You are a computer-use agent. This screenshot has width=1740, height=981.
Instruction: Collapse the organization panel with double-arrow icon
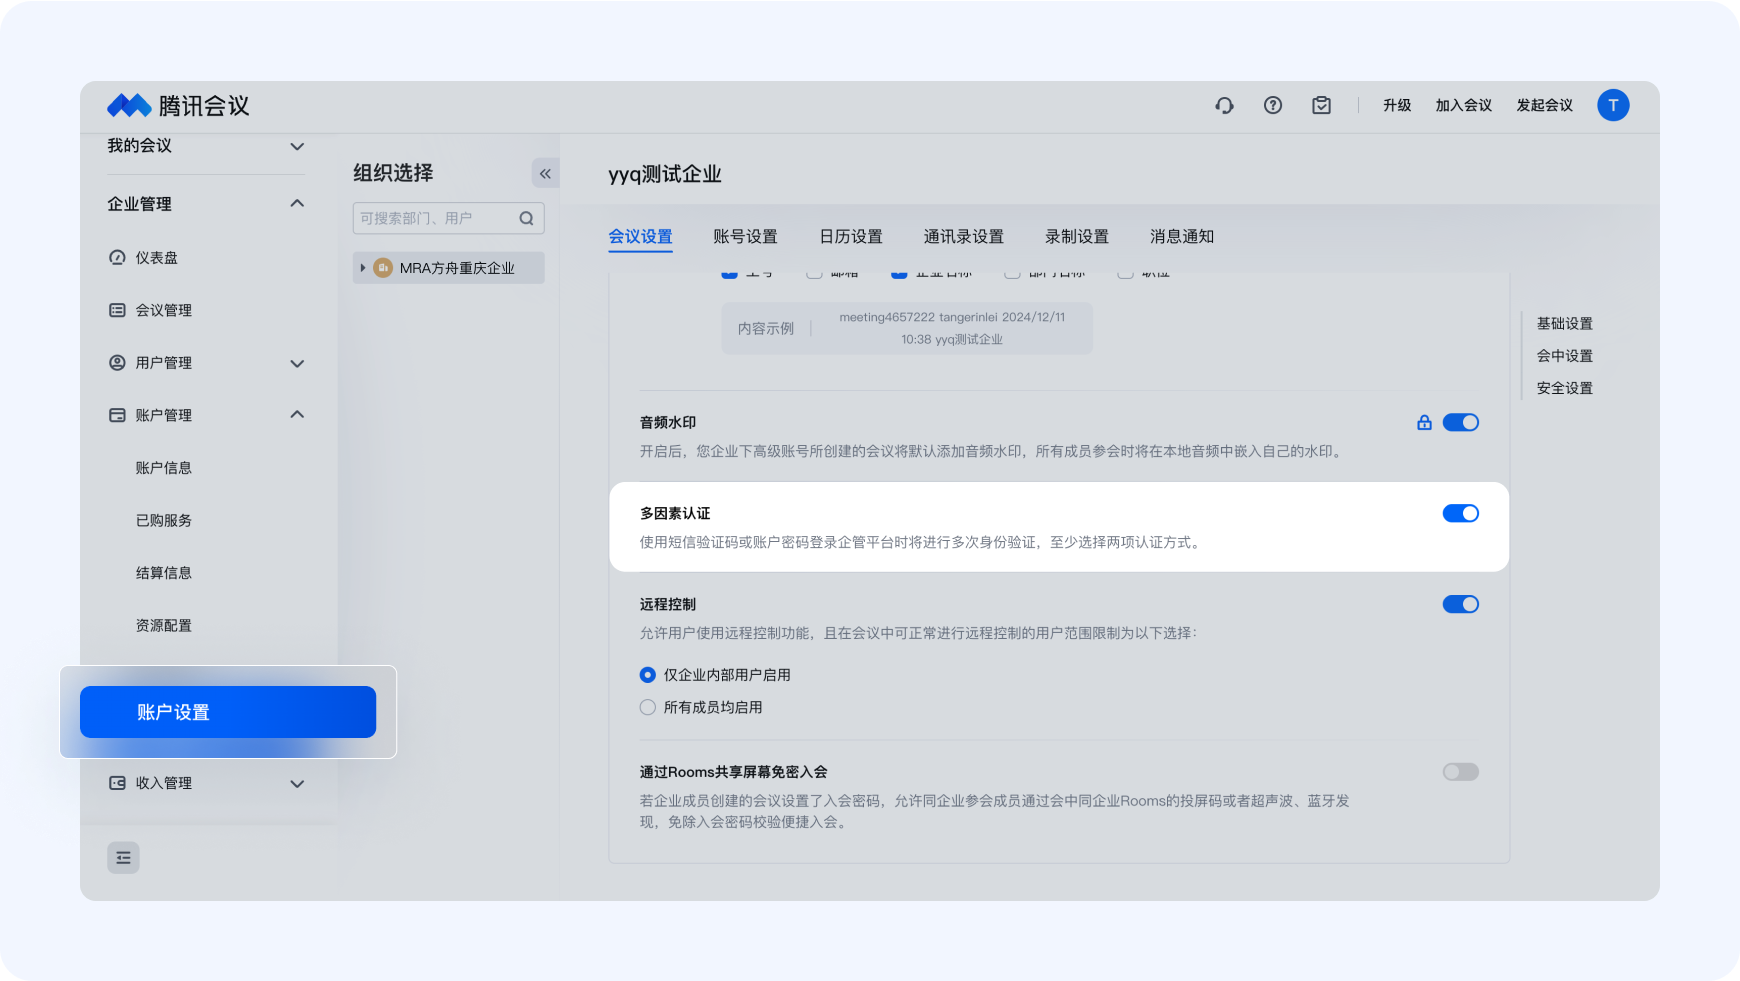click(x=545, y=174)
